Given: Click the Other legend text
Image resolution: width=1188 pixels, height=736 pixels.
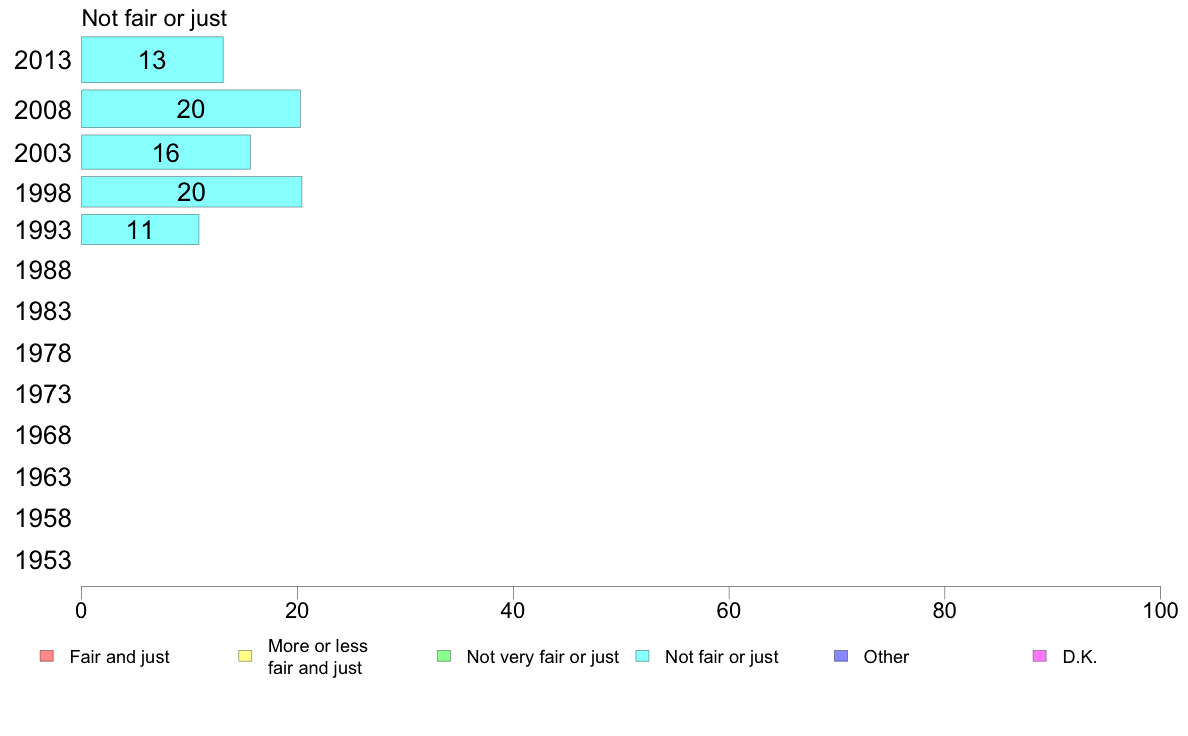Looking at the screenshot, I should coord(886,657).
